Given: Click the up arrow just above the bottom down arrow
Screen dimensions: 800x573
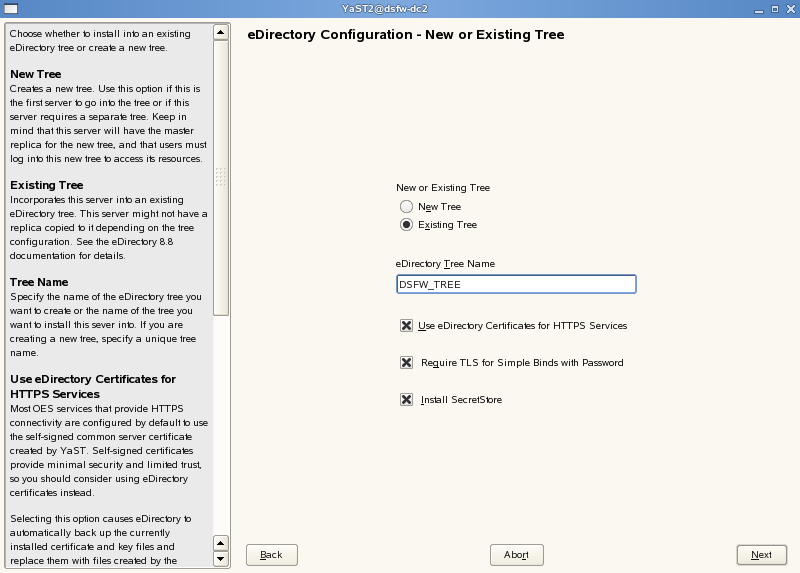Looking at the screenshot, I should tap(221, 543).
